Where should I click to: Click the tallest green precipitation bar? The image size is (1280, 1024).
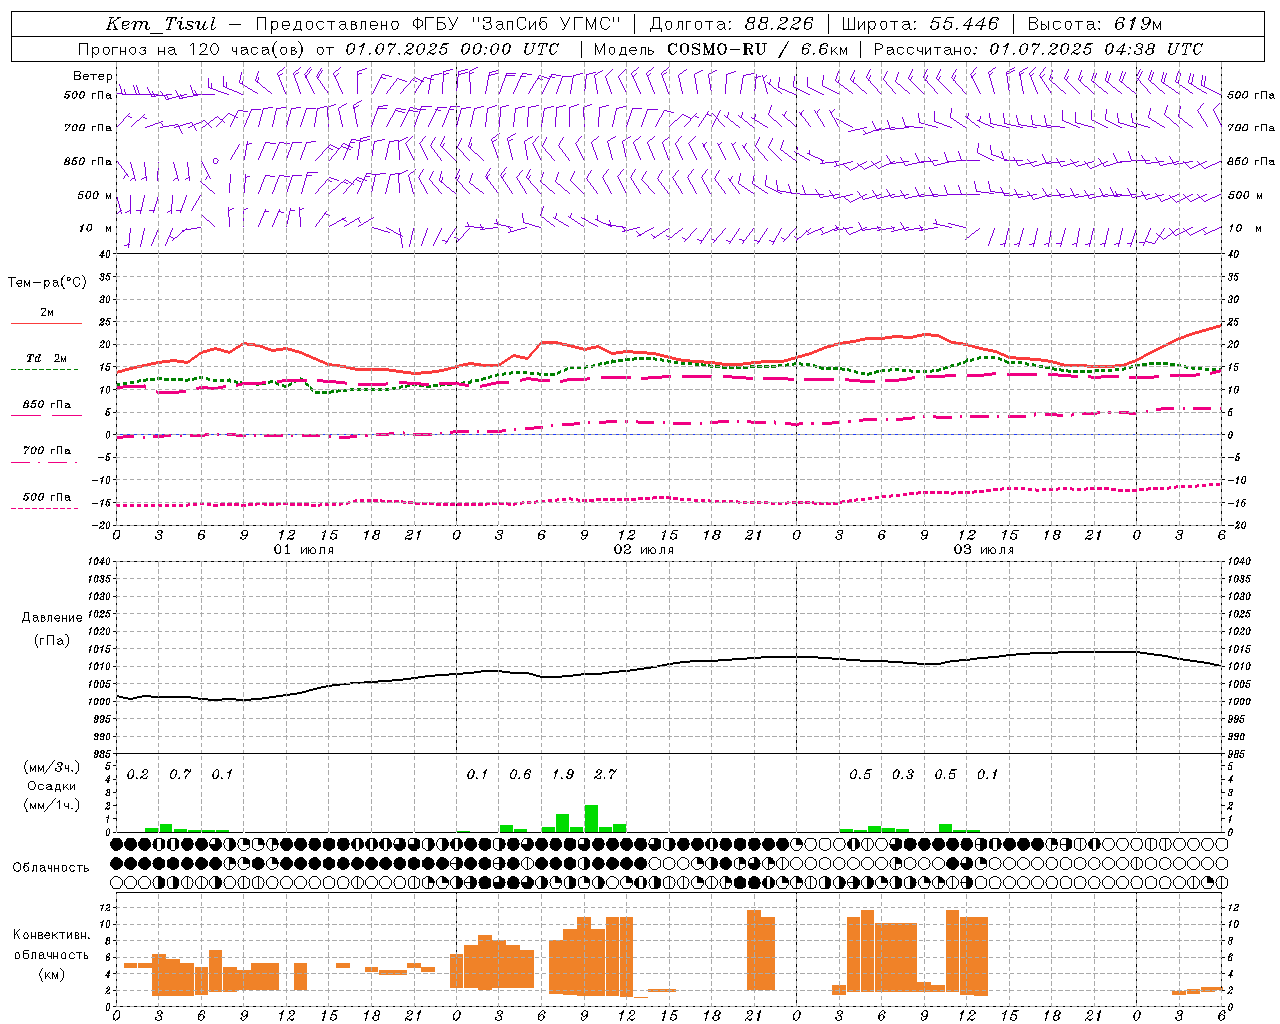tap(591, 818)
